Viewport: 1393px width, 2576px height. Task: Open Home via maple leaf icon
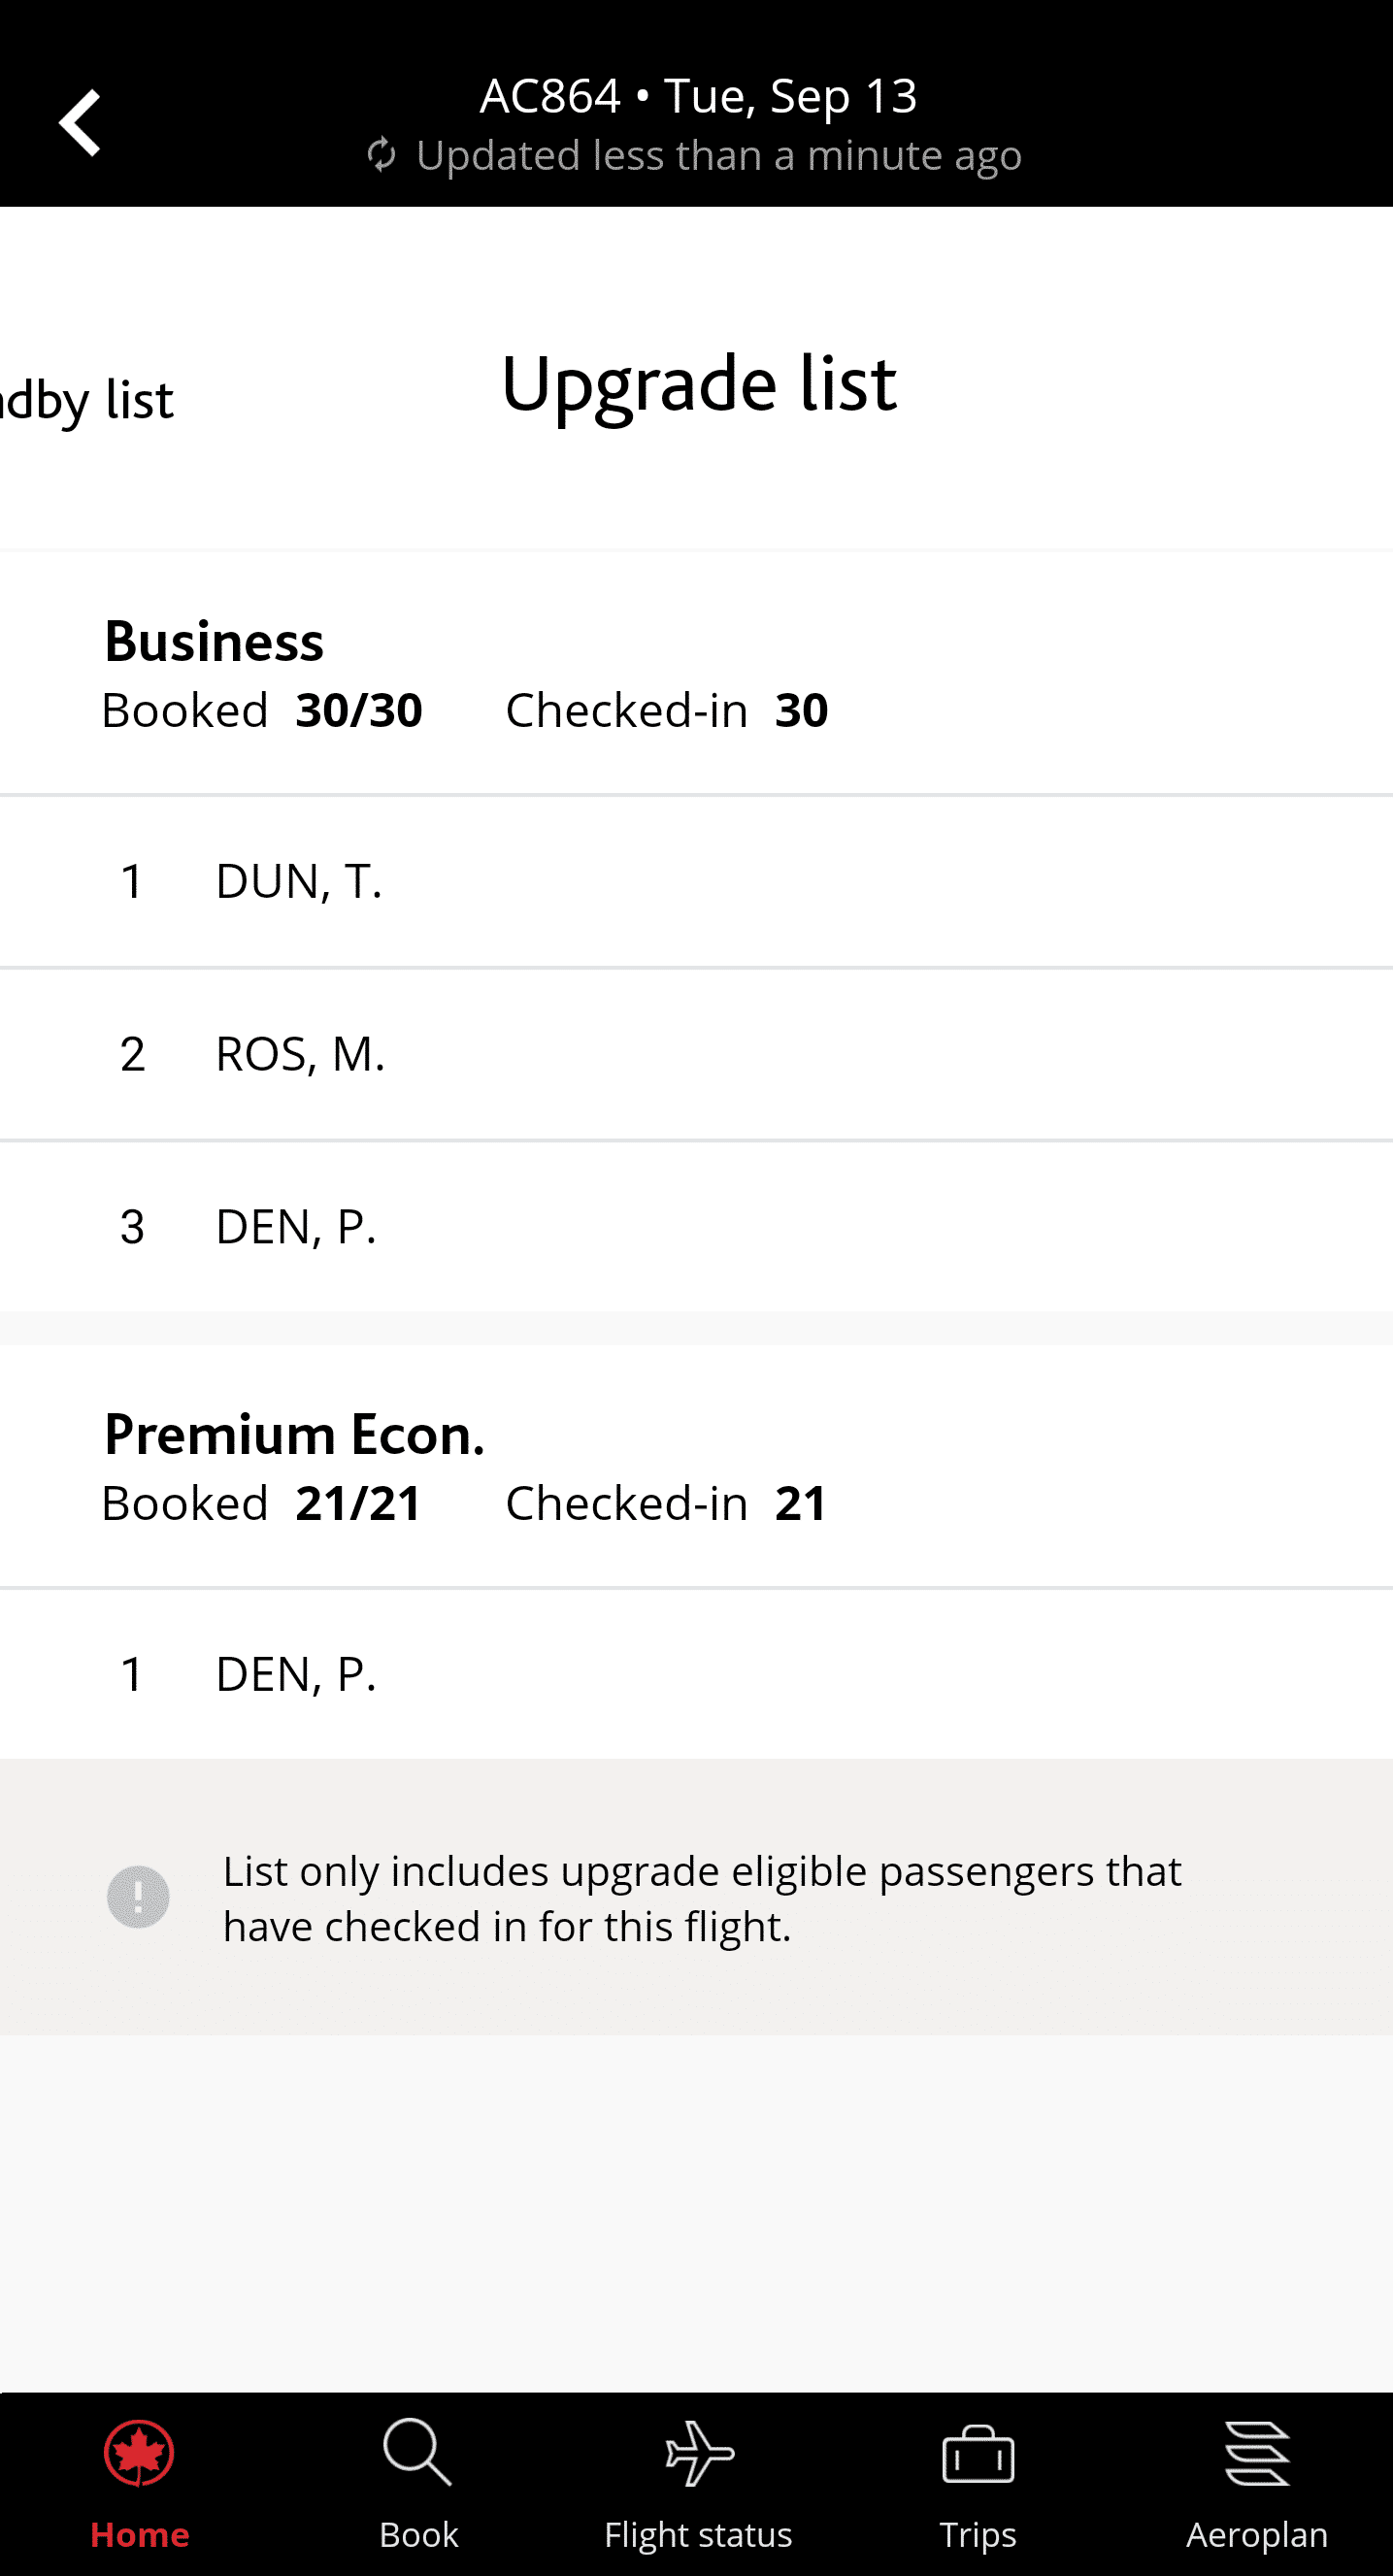click(x=139, y=2454)
